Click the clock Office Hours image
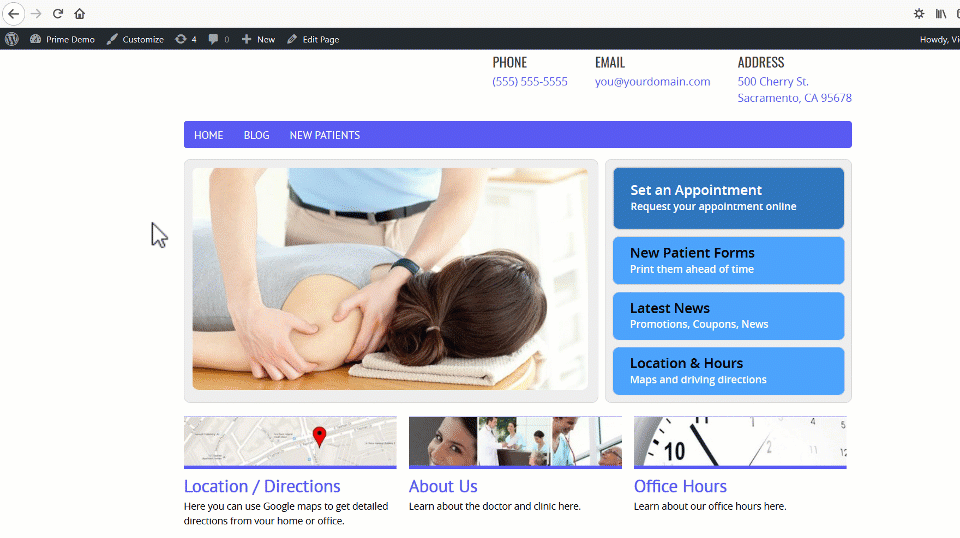 [740, 441]
